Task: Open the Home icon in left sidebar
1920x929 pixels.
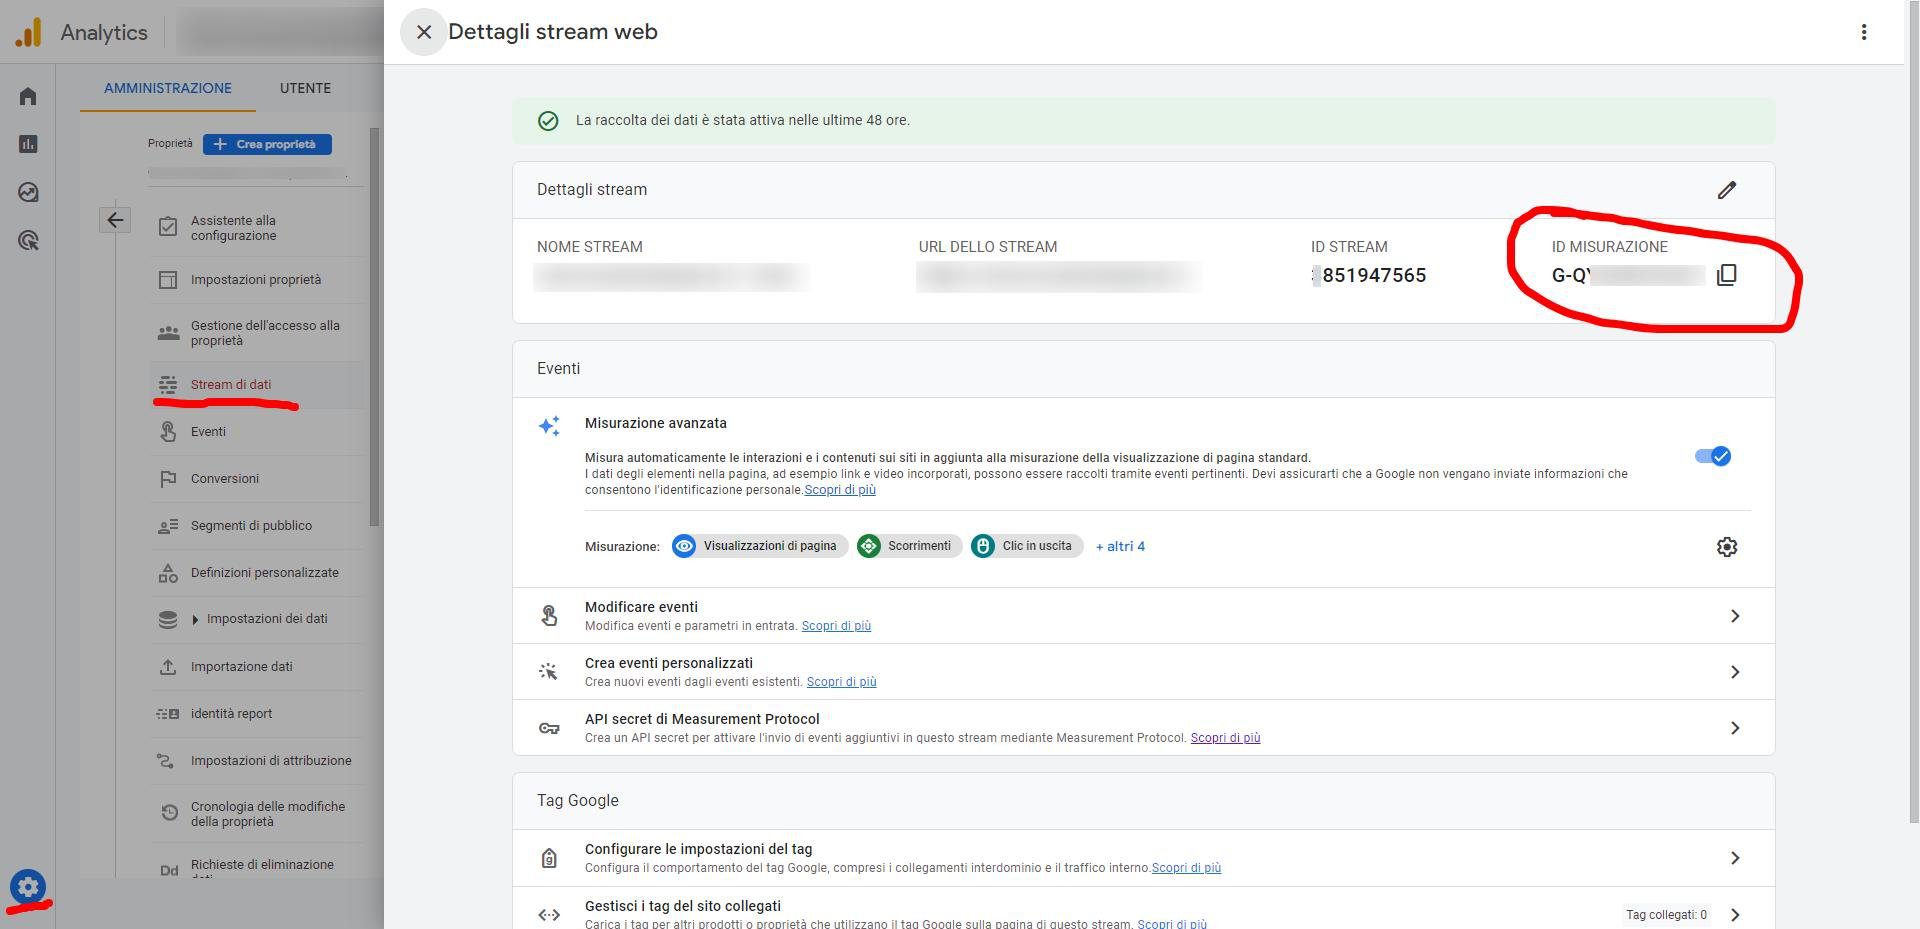Action: tap(28, 96)
